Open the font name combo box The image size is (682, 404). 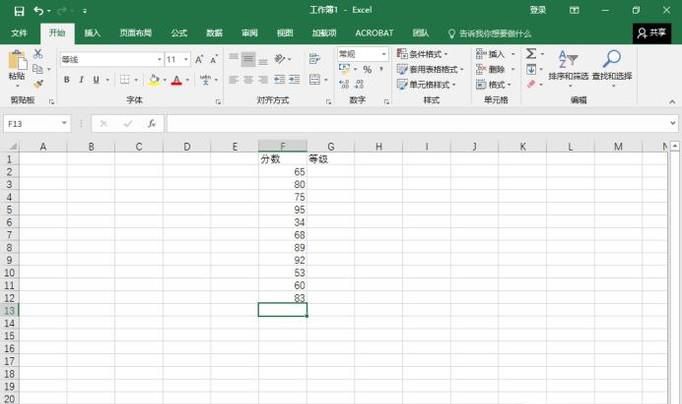tap(111, 60)
